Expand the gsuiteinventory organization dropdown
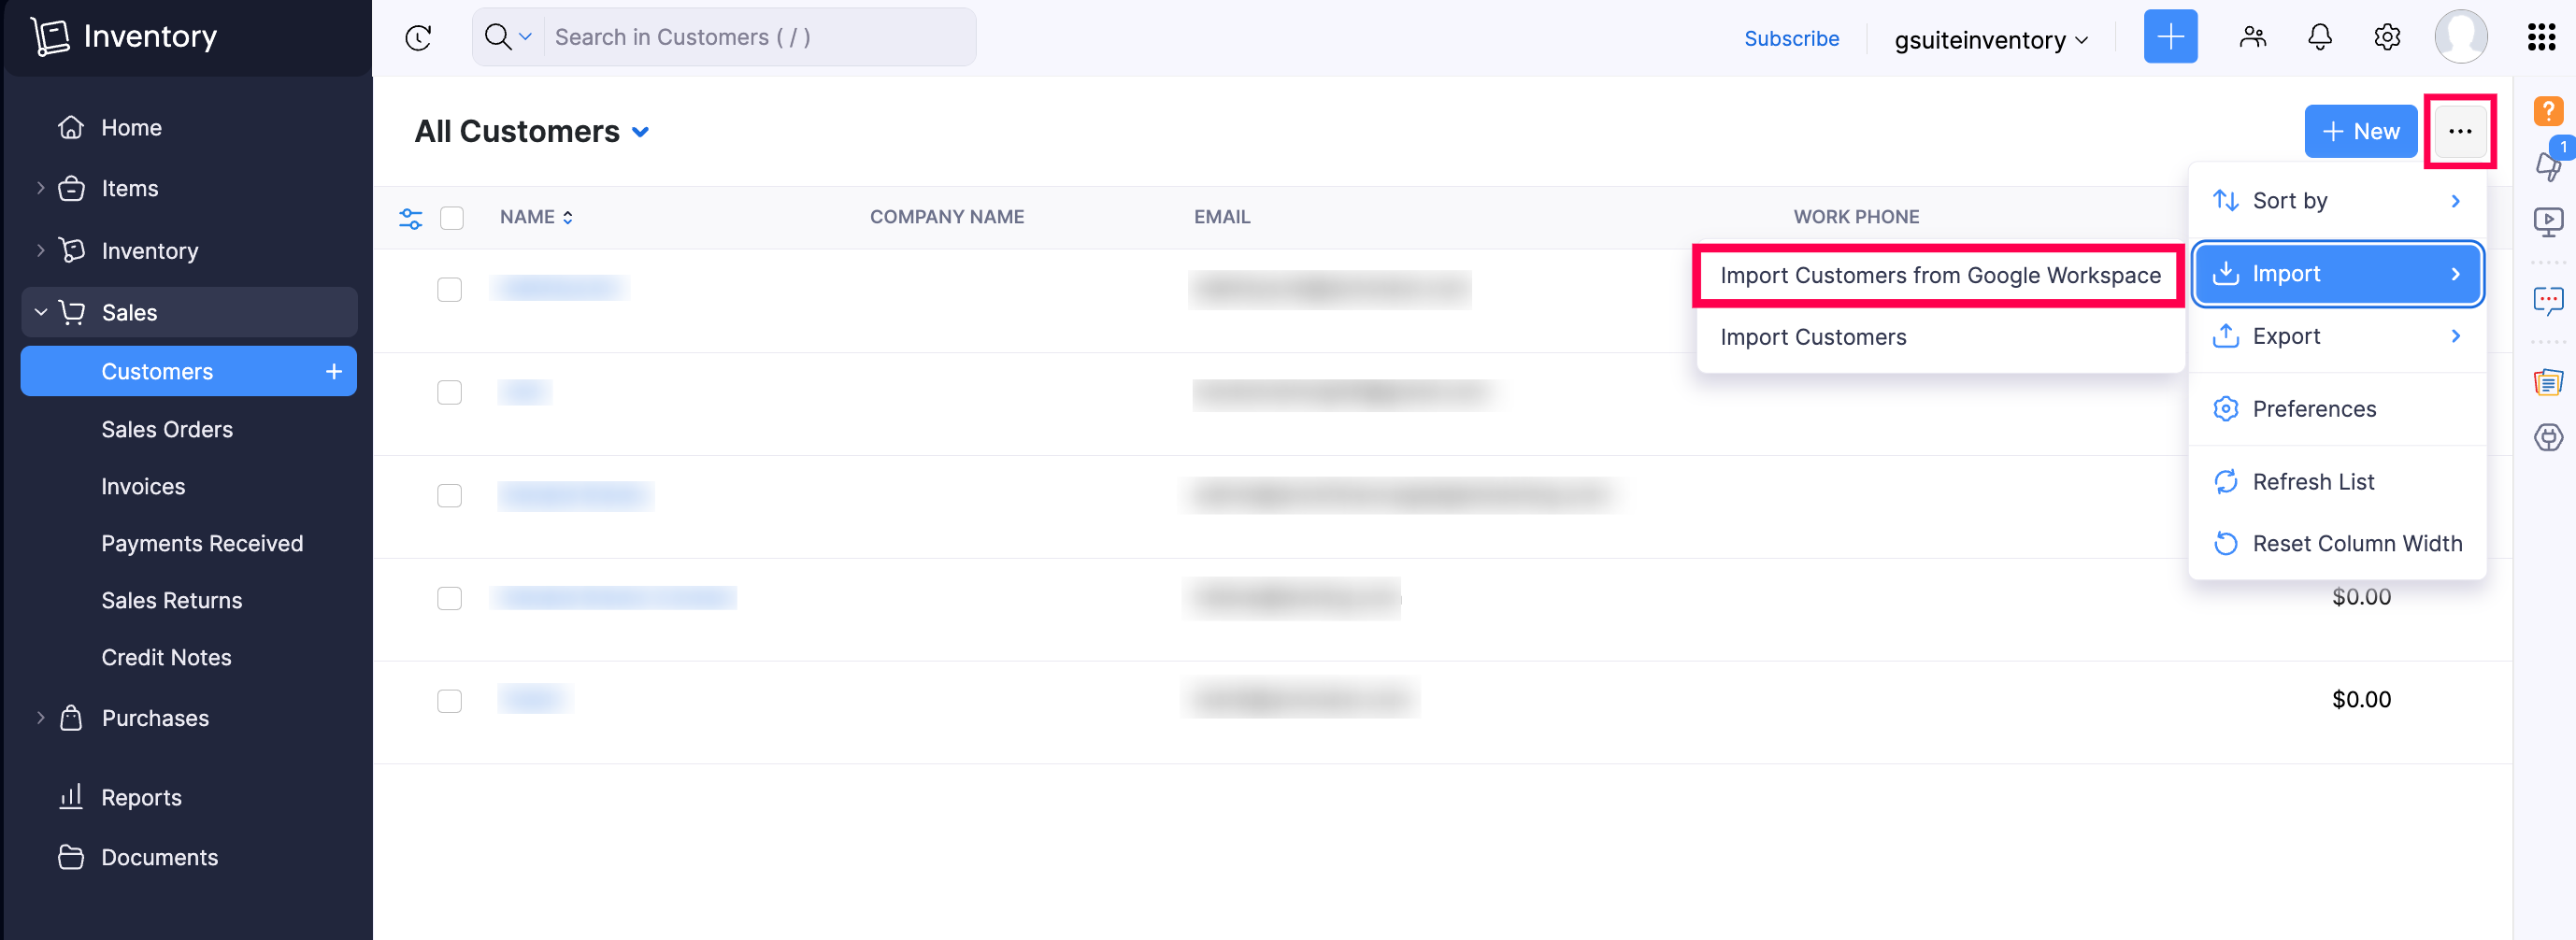The height and width of the screenshot is (940, 2576). click(1990, 40)
